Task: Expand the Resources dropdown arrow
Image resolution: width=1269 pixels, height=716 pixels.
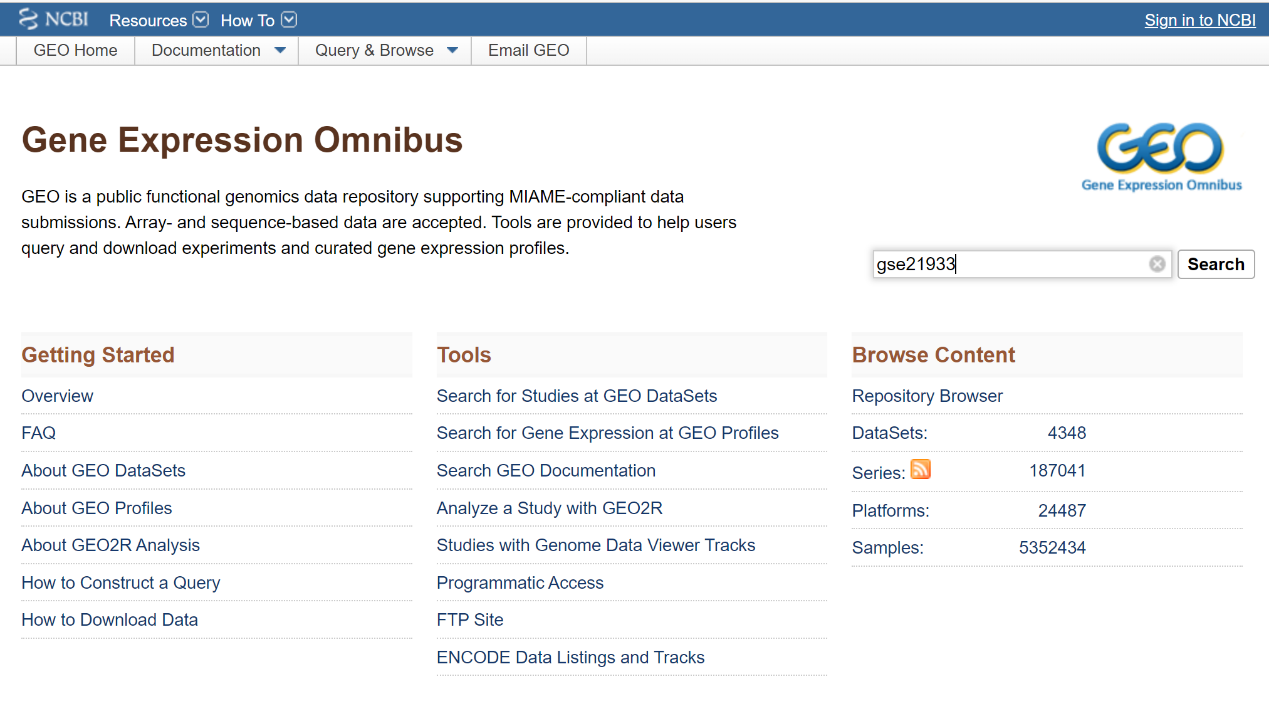Action: pyautogui.click(x=200, y=20)
